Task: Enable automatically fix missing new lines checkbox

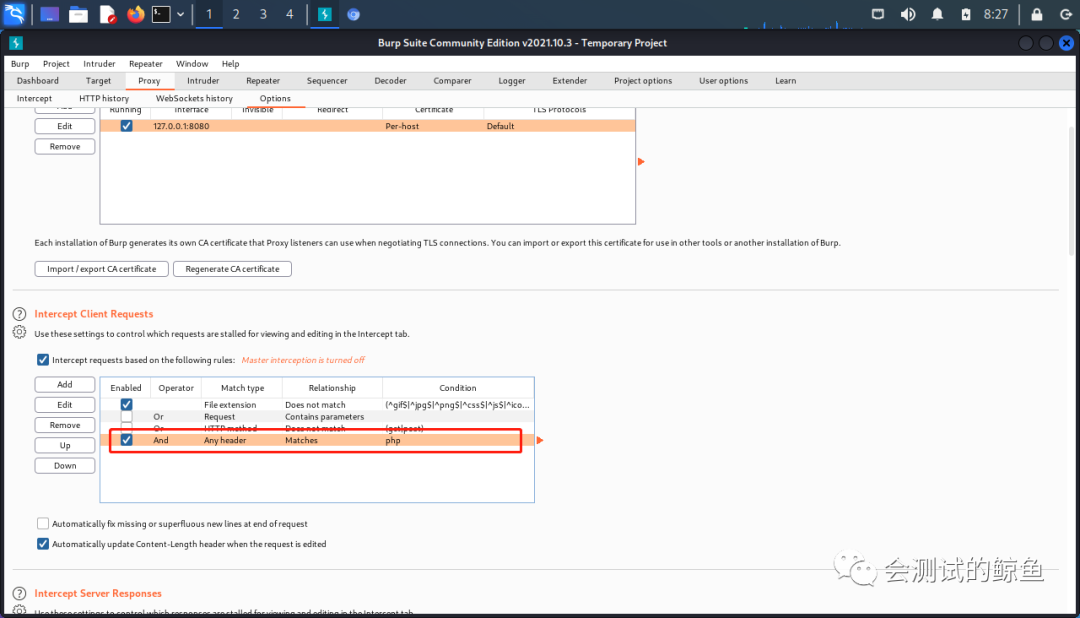Action: click(x=43, y=524)
